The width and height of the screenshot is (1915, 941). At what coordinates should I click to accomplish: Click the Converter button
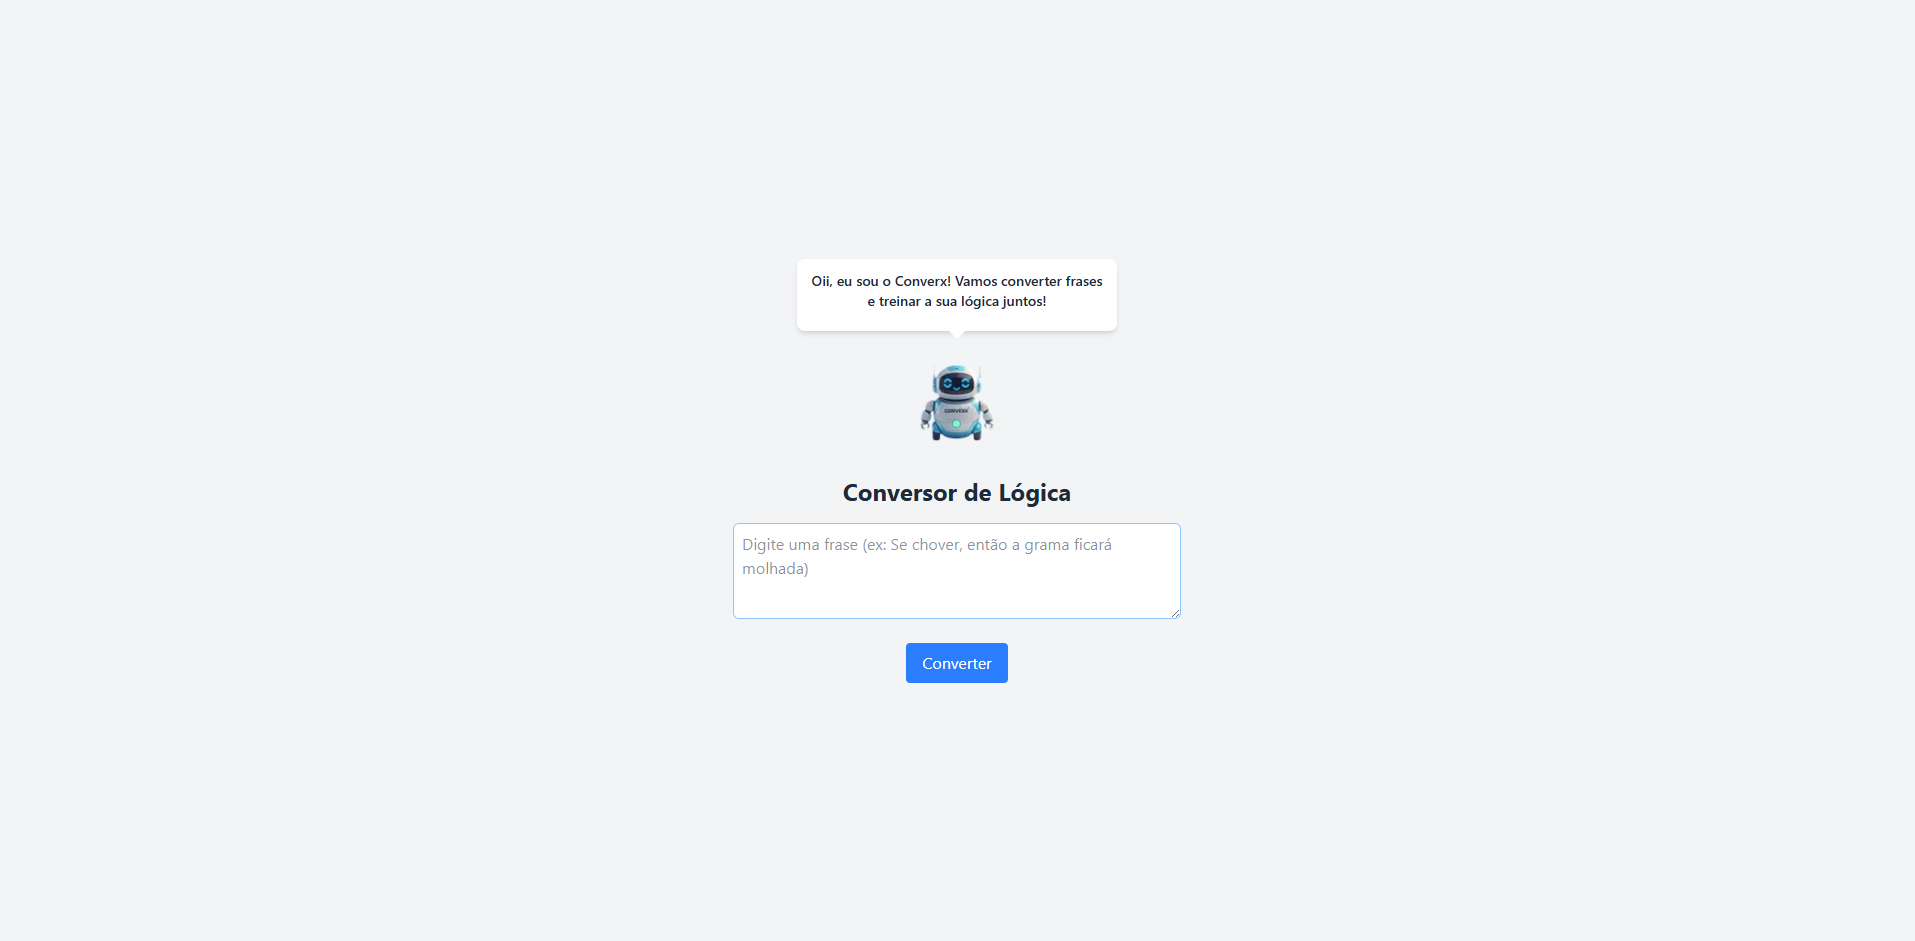click(957, 663)
